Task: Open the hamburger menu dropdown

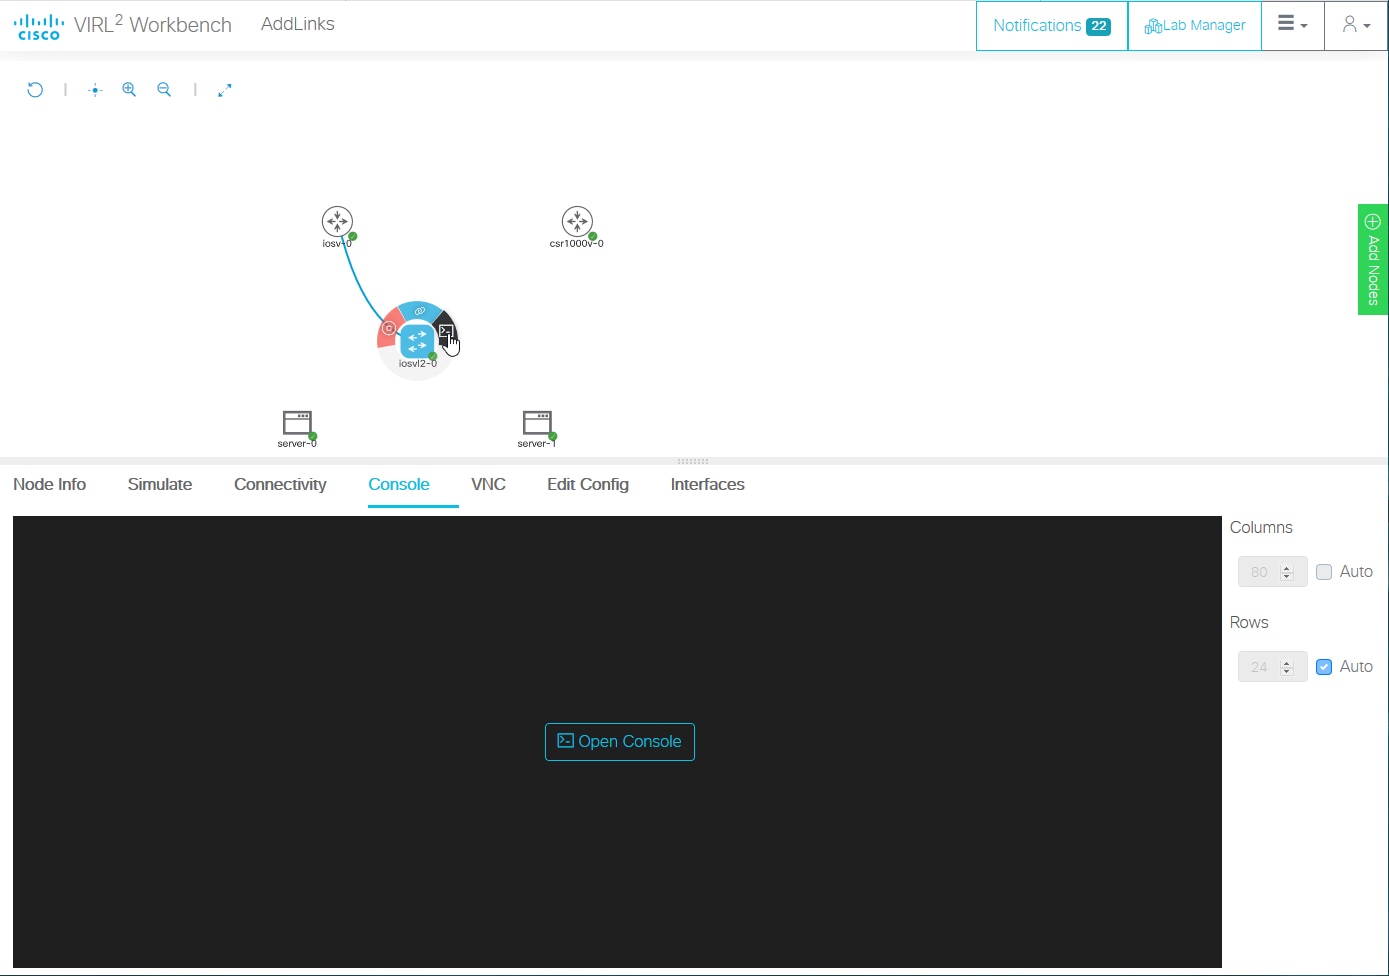Action: point(1292,24)
